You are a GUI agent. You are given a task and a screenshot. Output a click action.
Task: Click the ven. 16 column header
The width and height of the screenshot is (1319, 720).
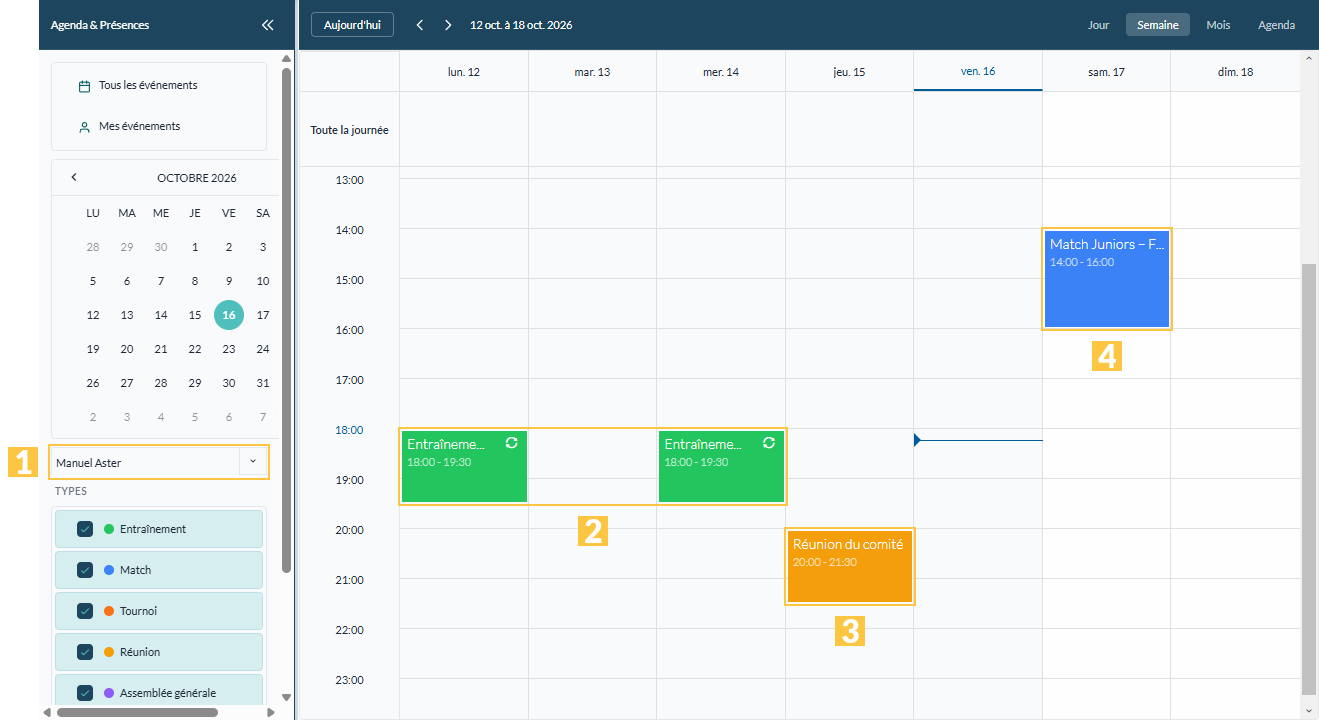pos(978,72)
